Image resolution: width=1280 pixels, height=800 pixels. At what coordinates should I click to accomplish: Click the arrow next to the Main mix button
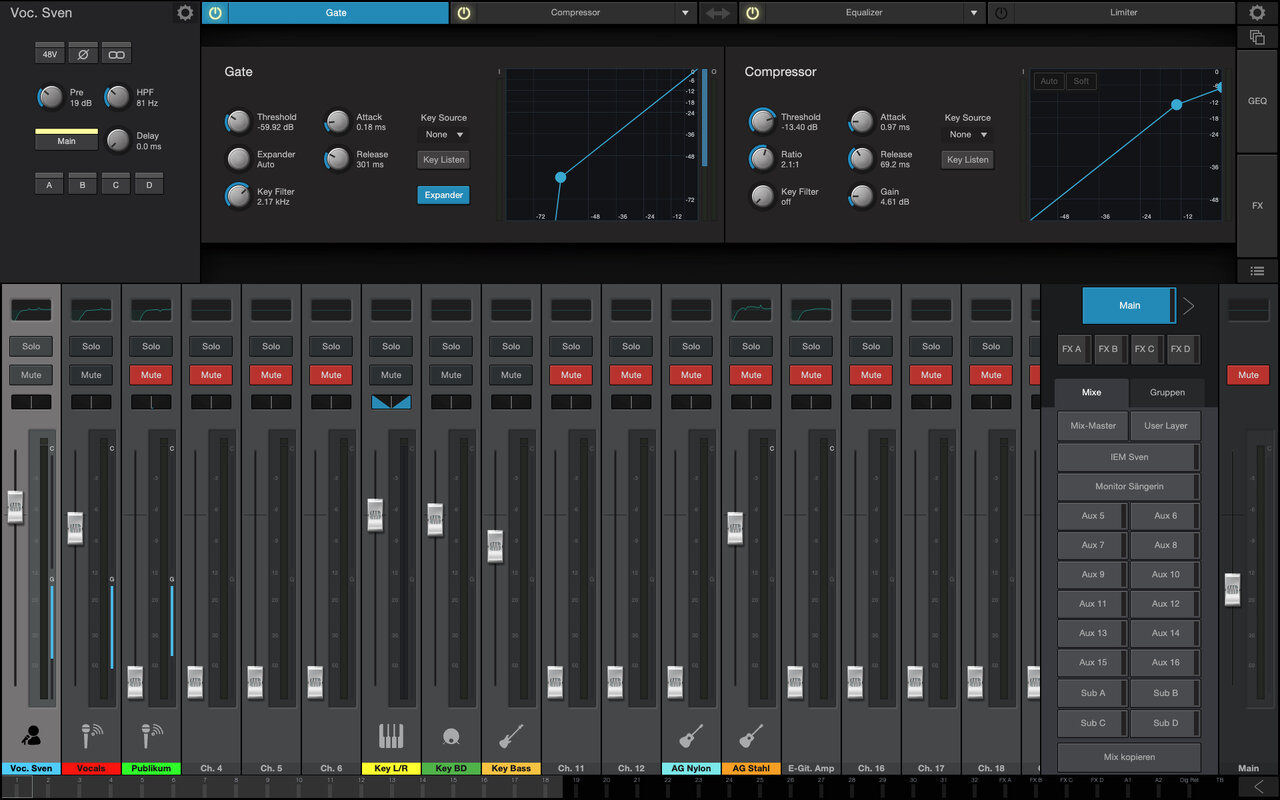(x=1188, y=306)
